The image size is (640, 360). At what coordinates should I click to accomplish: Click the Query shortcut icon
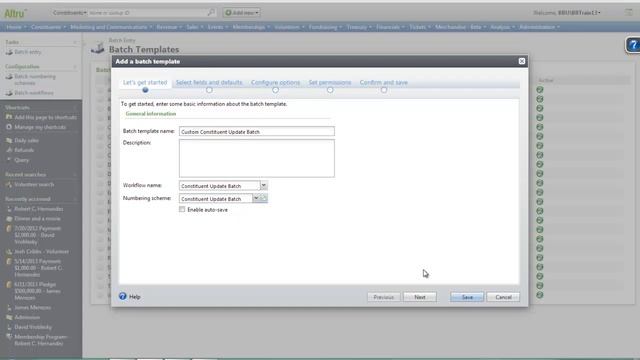(x=9, y=160)
